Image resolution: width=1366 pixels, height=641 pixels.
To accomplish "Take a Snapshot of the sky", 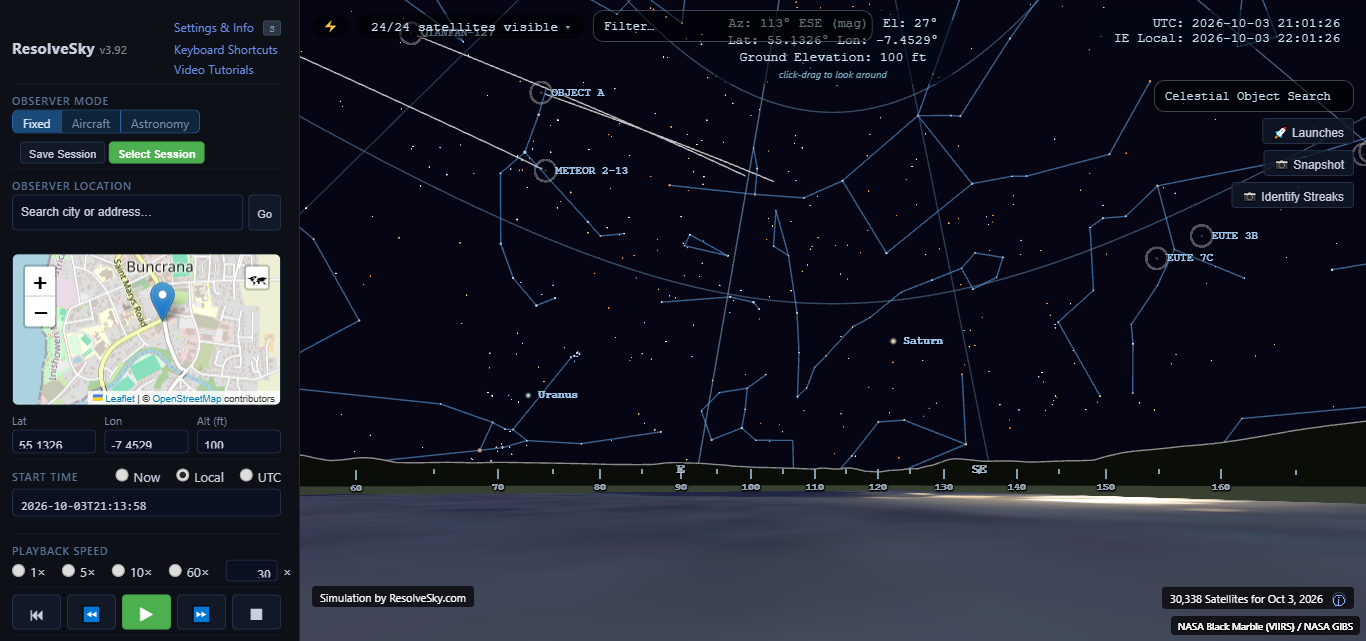I will pyautogui.click(x=1309, y=165).
